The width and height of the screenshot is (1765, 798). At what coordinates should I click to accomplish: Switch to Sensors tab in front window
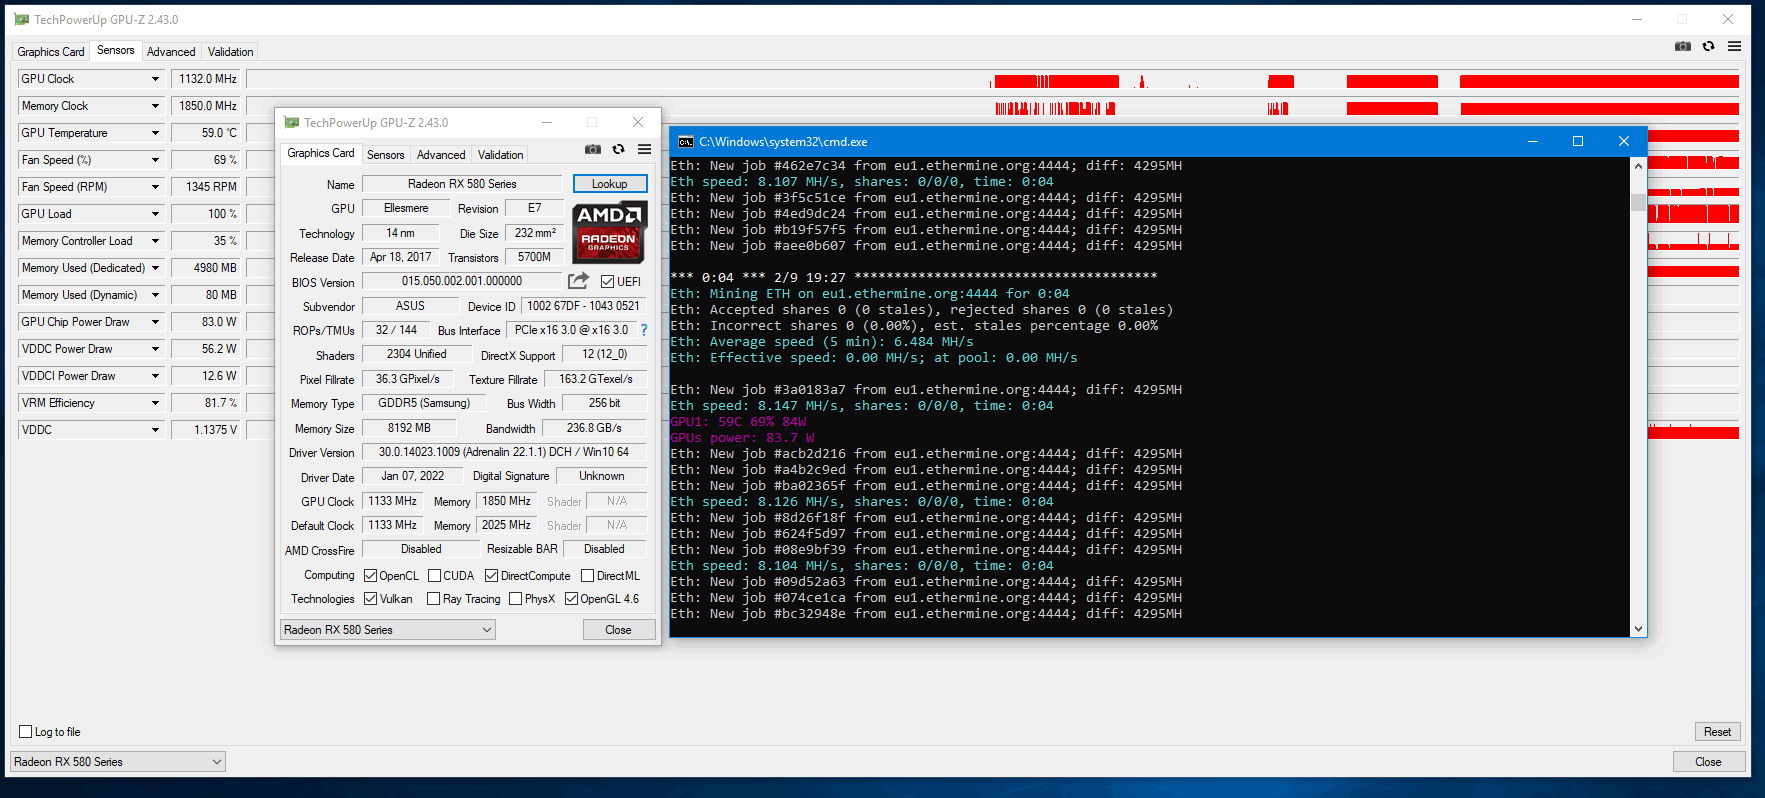tap(386, 155)
